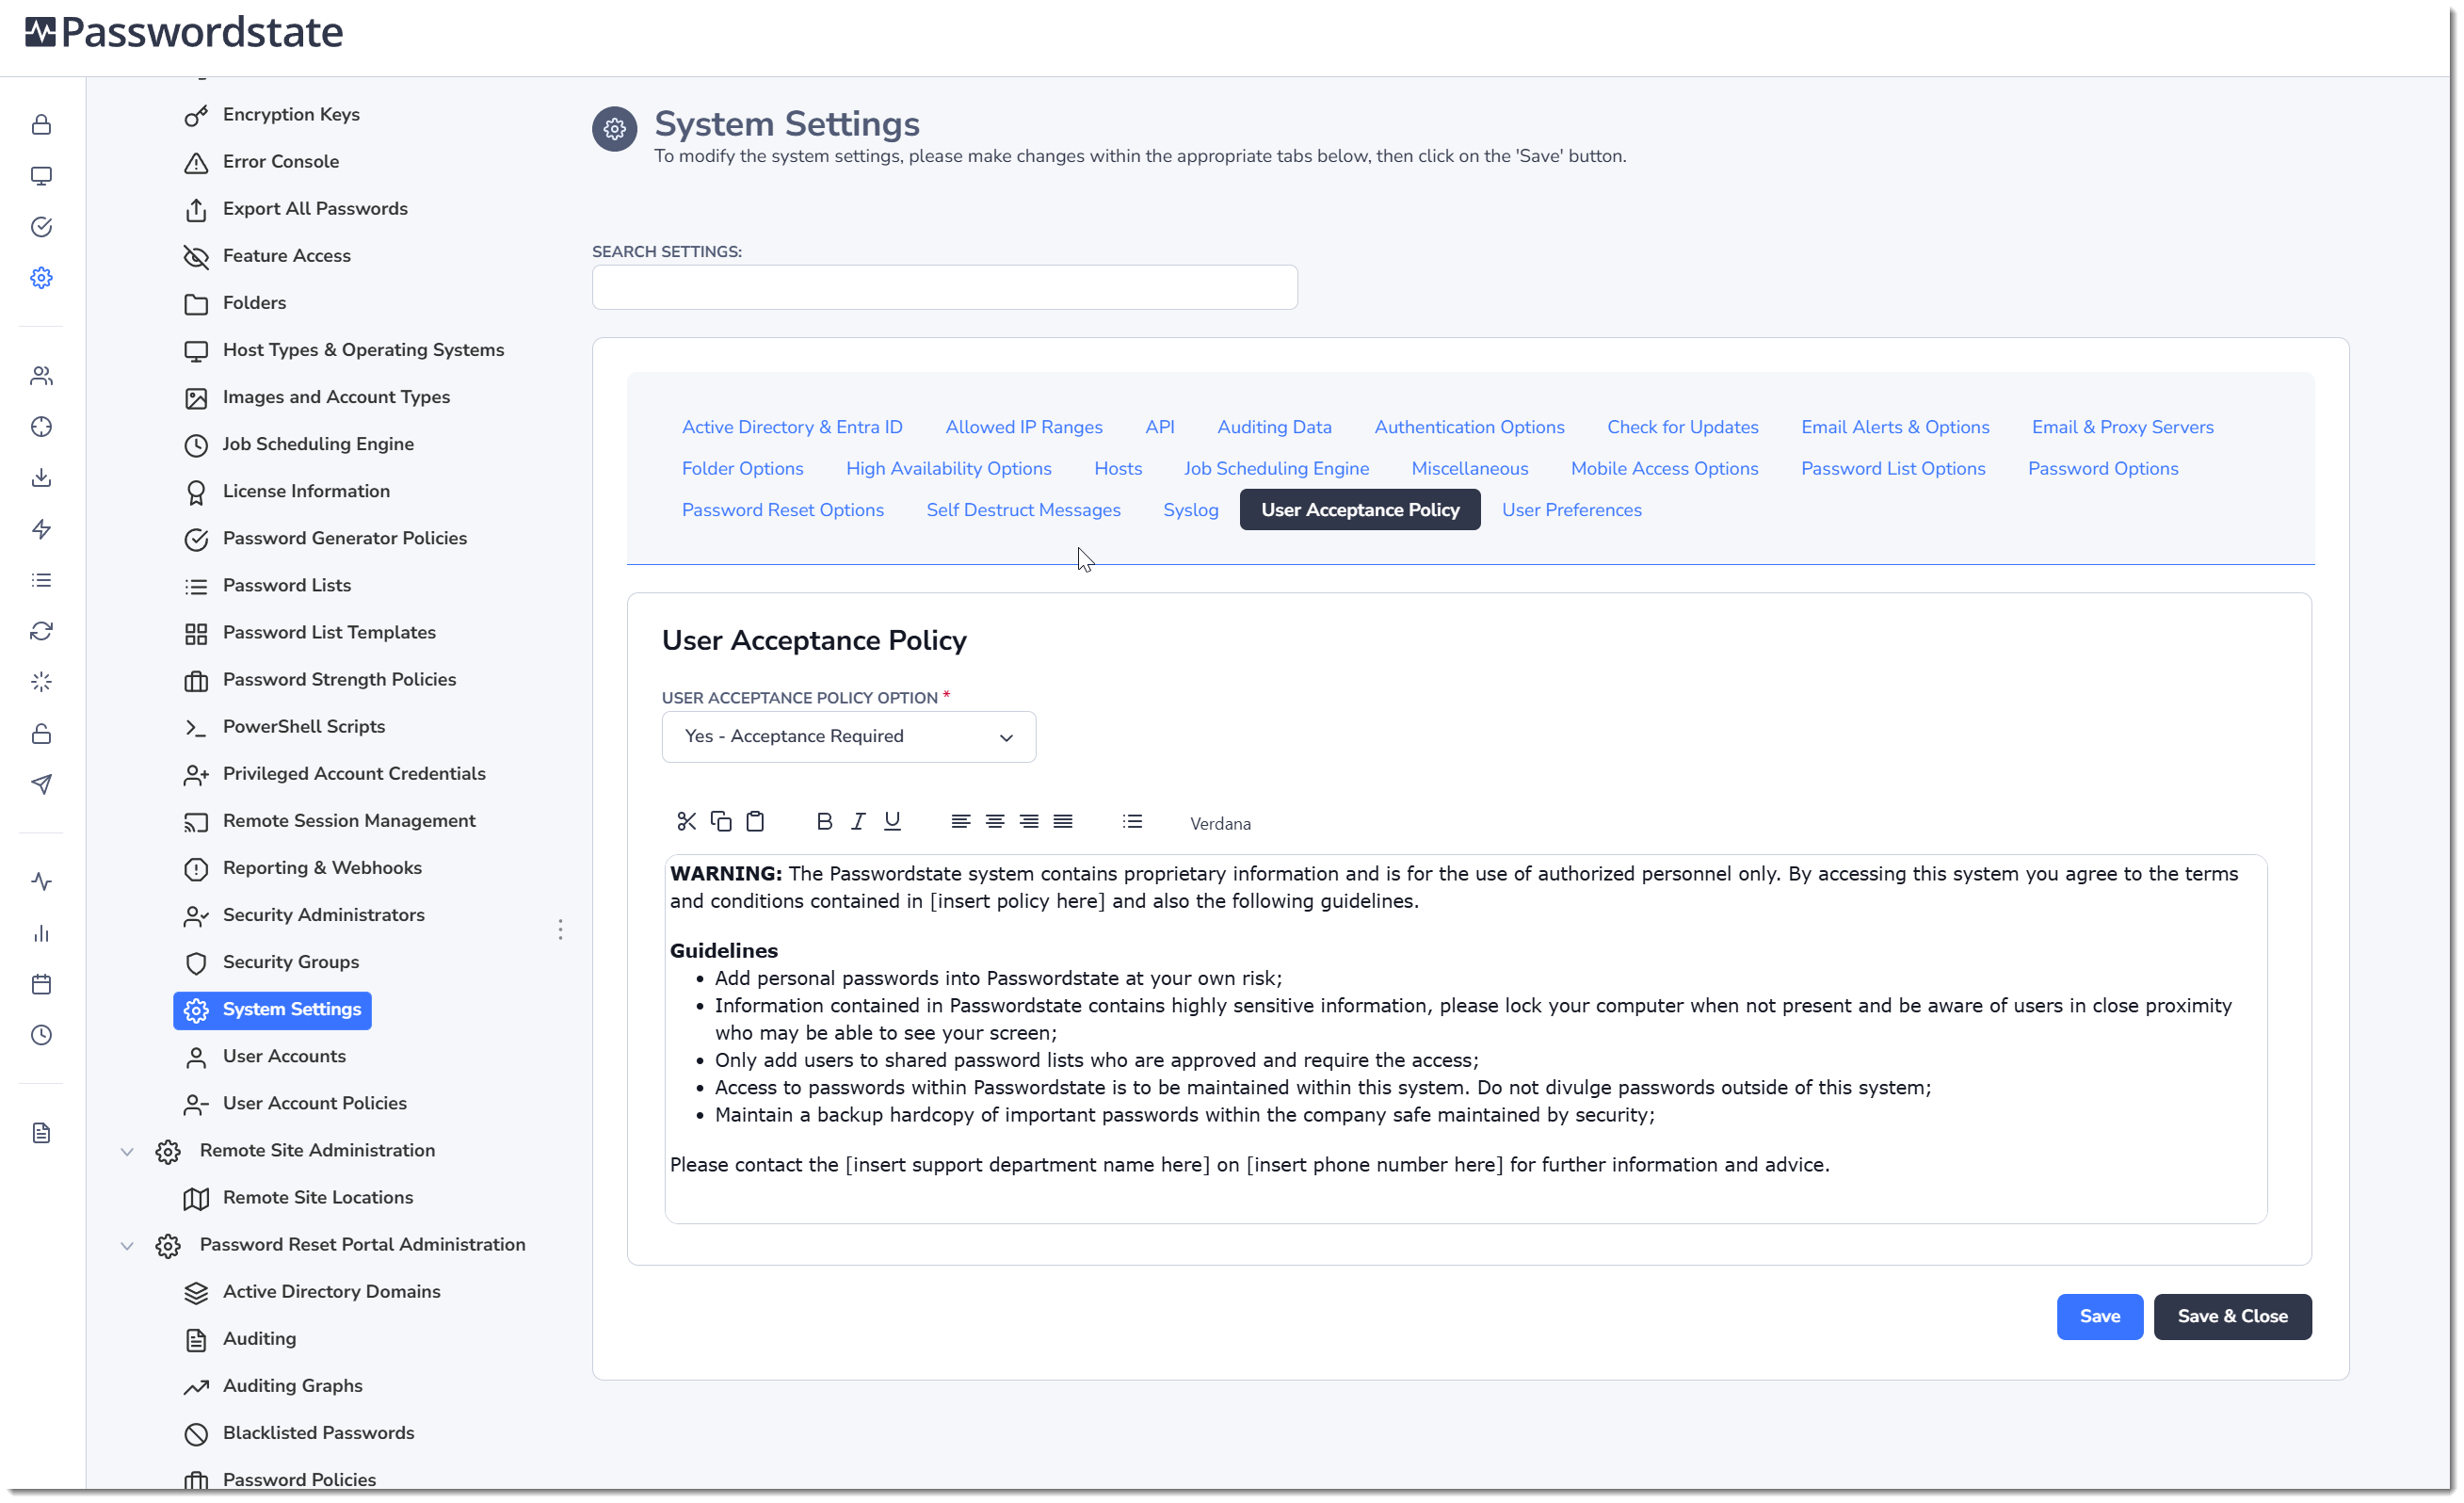Viewport: 2464px width, 1503px height.
Task: Select the API tab
Action: tap(1160, 427)
